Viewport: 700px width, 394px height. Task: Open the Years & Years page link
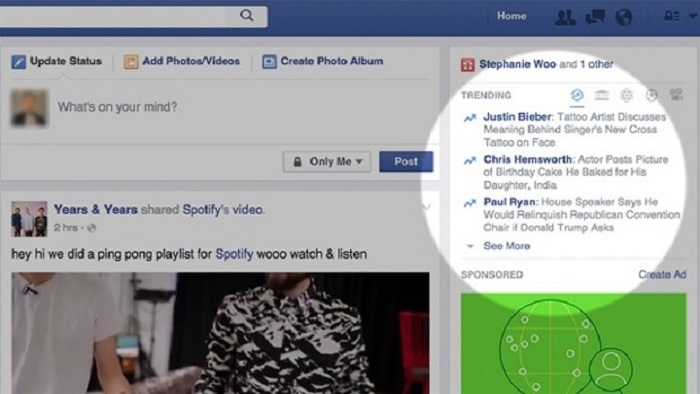pos(96,209)
